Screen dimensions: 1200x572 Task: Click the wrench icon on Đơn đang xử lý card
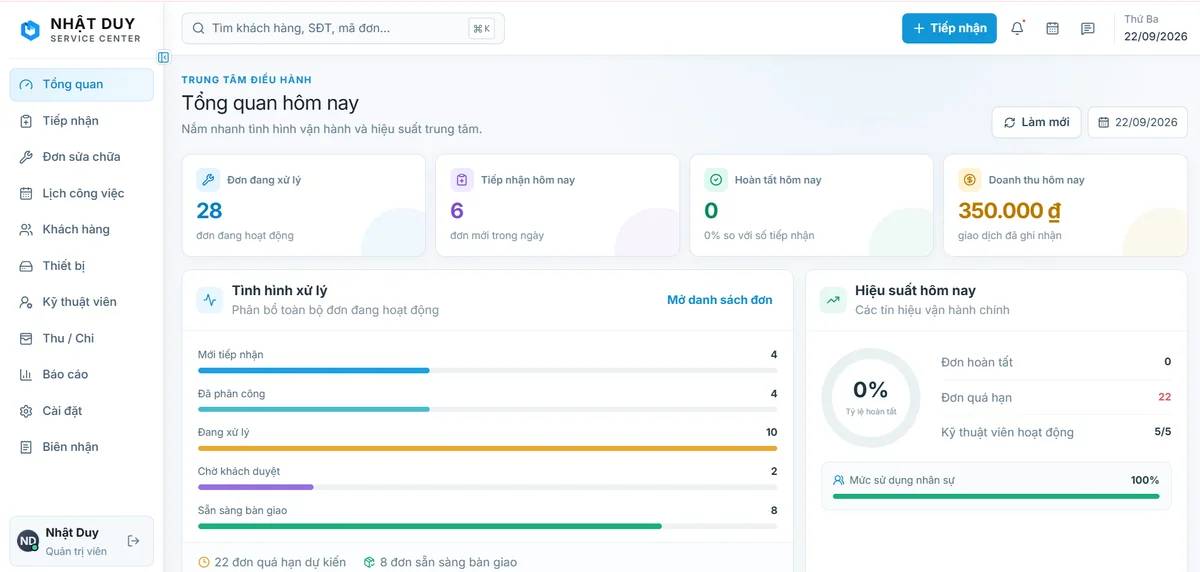208,180
